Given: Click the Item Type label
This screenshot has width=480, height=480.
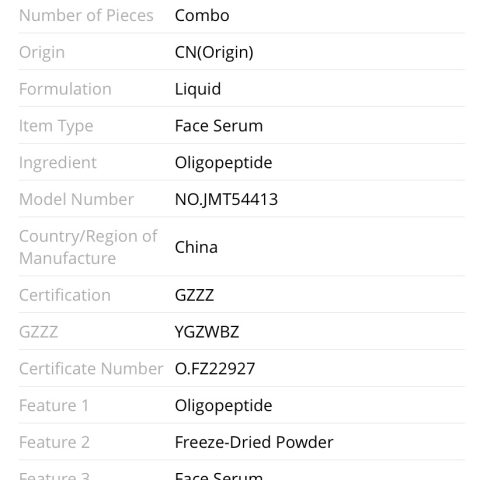Looking at the screenshot, I should pos(56,126).
